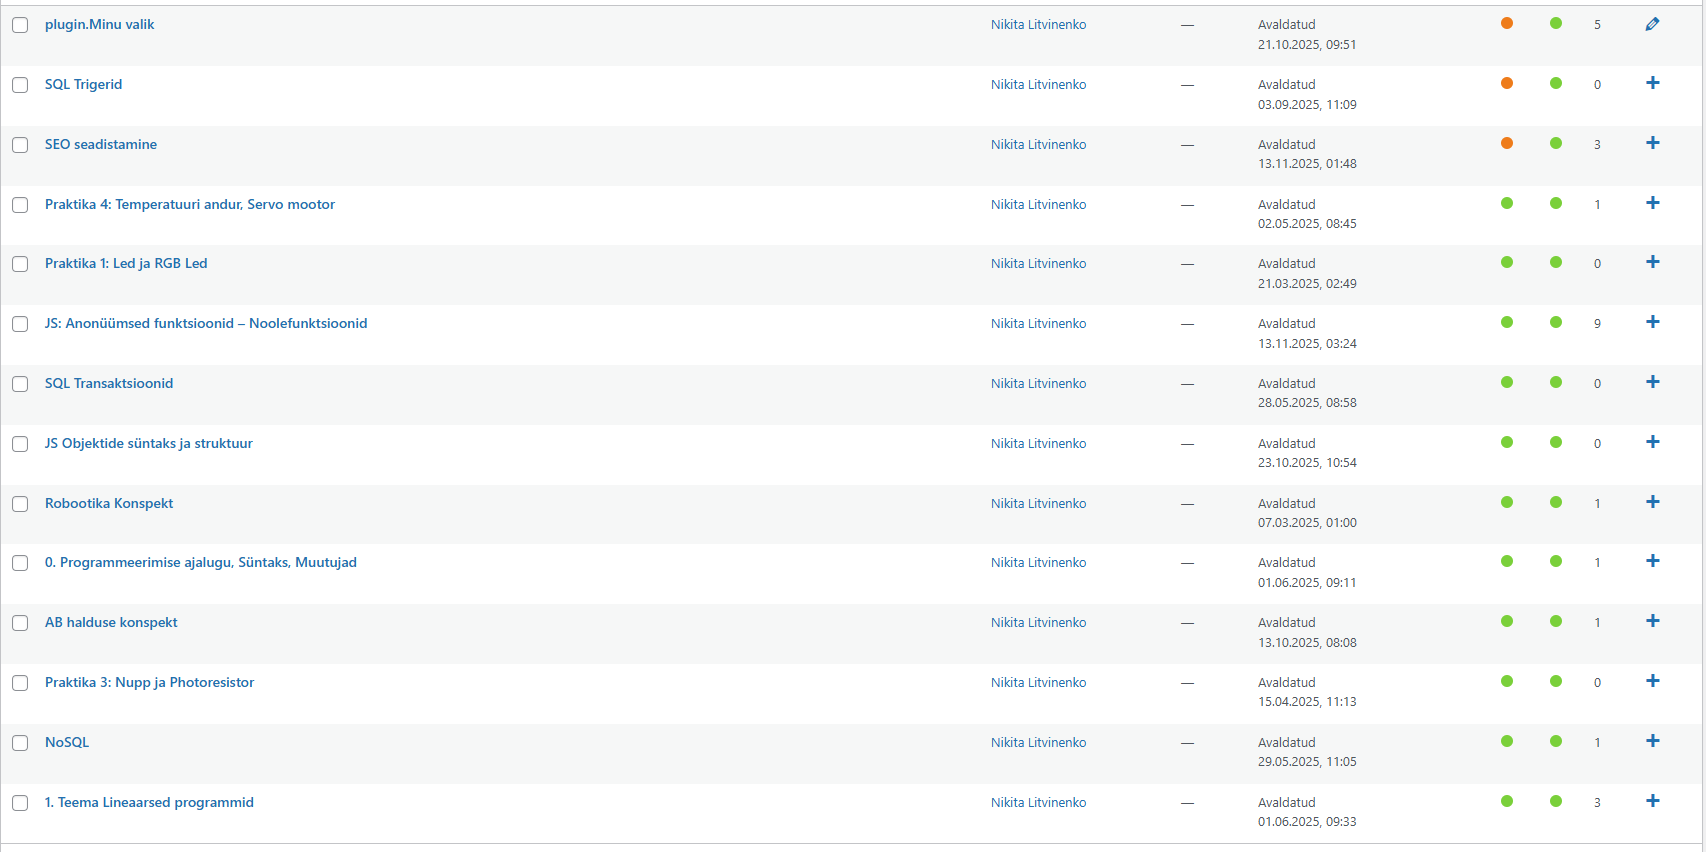Click author Nikita Litvinenko in SQL Trigerid row
This screenshot has height=852, width=1706.
(1038, 84)
